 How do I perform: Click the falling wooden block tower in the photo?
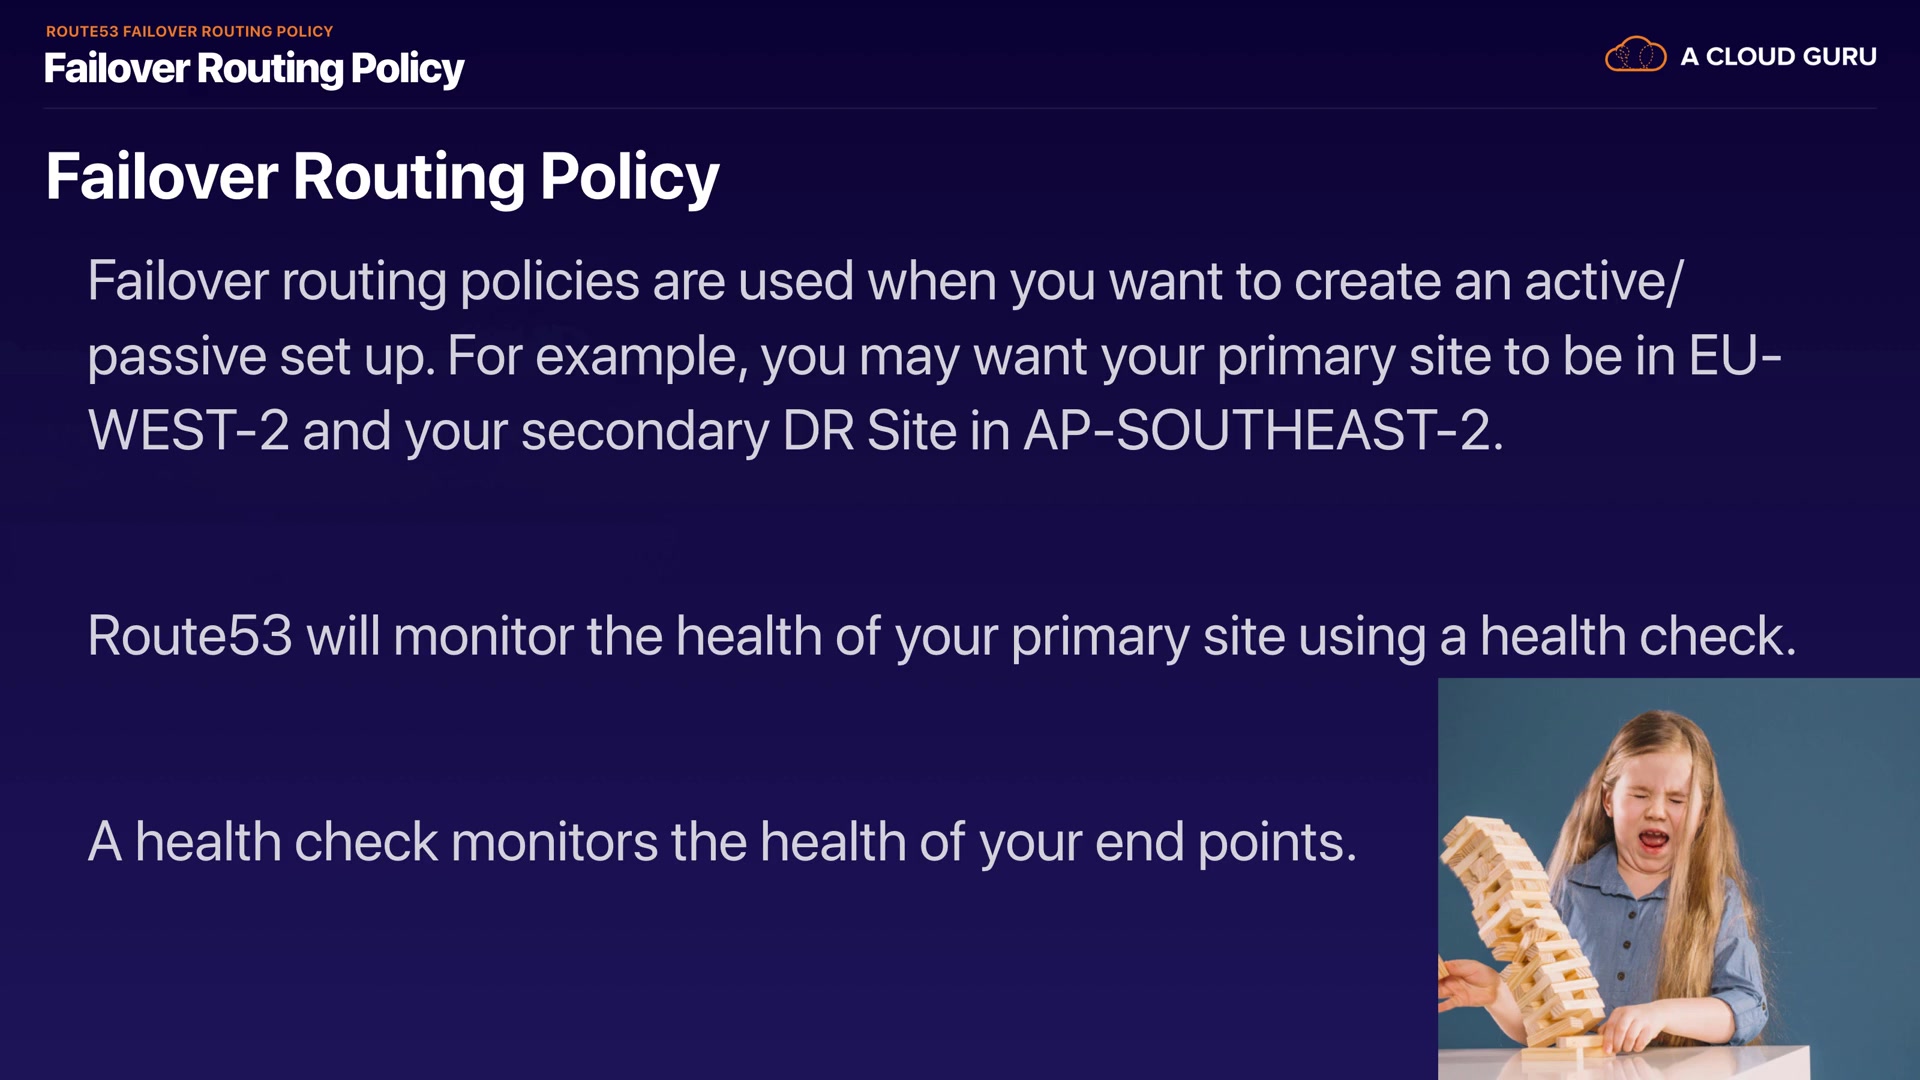point(1515,930)
